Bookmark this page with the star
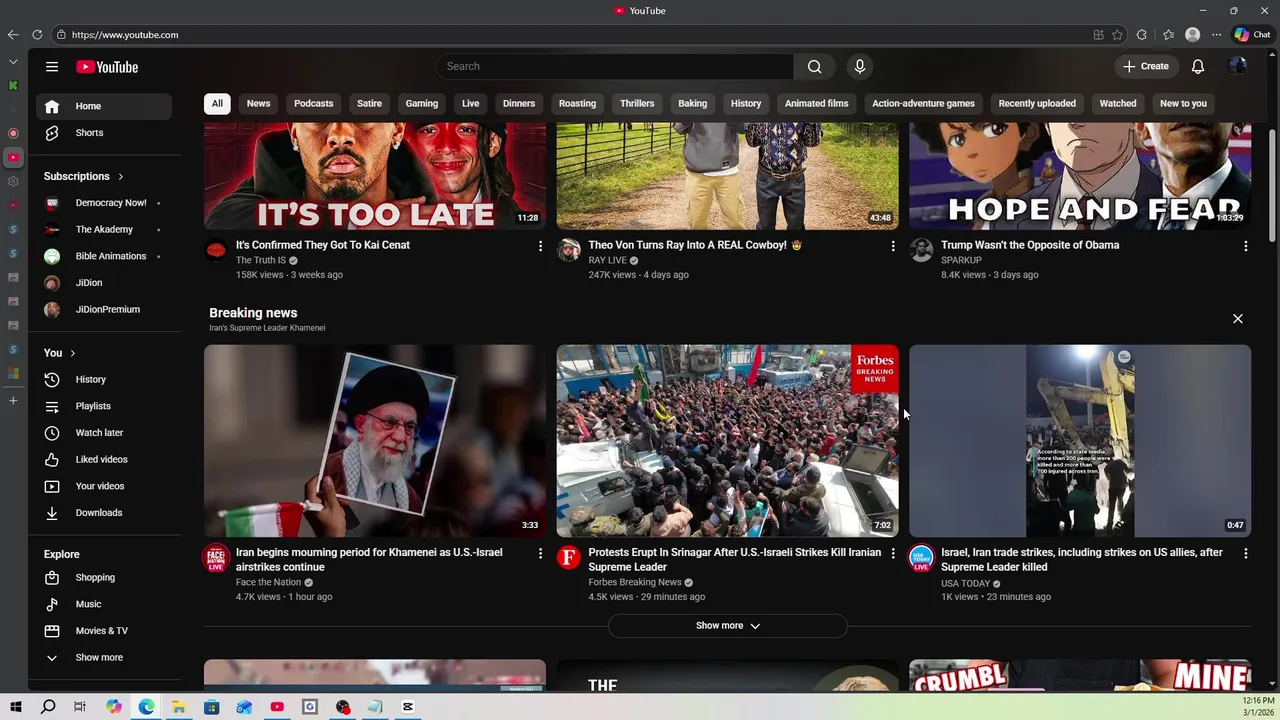 click(x=1118, y=35)
